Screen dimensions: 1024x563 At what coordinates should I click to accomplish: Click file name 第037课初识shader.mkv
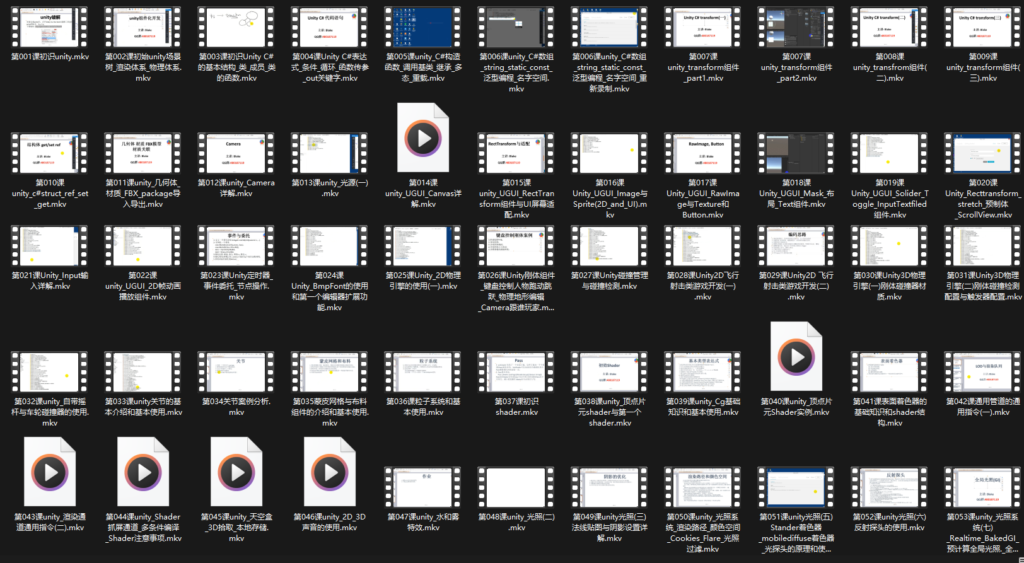516,407
